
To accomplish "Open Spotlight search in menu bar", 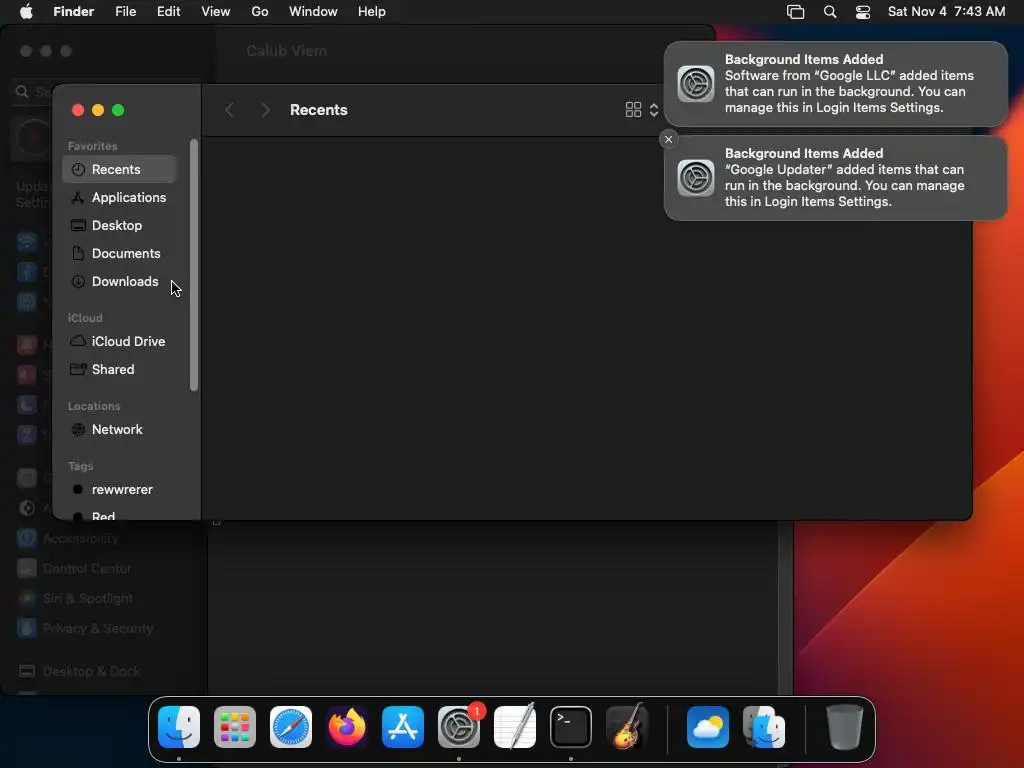I will point(830,12).
